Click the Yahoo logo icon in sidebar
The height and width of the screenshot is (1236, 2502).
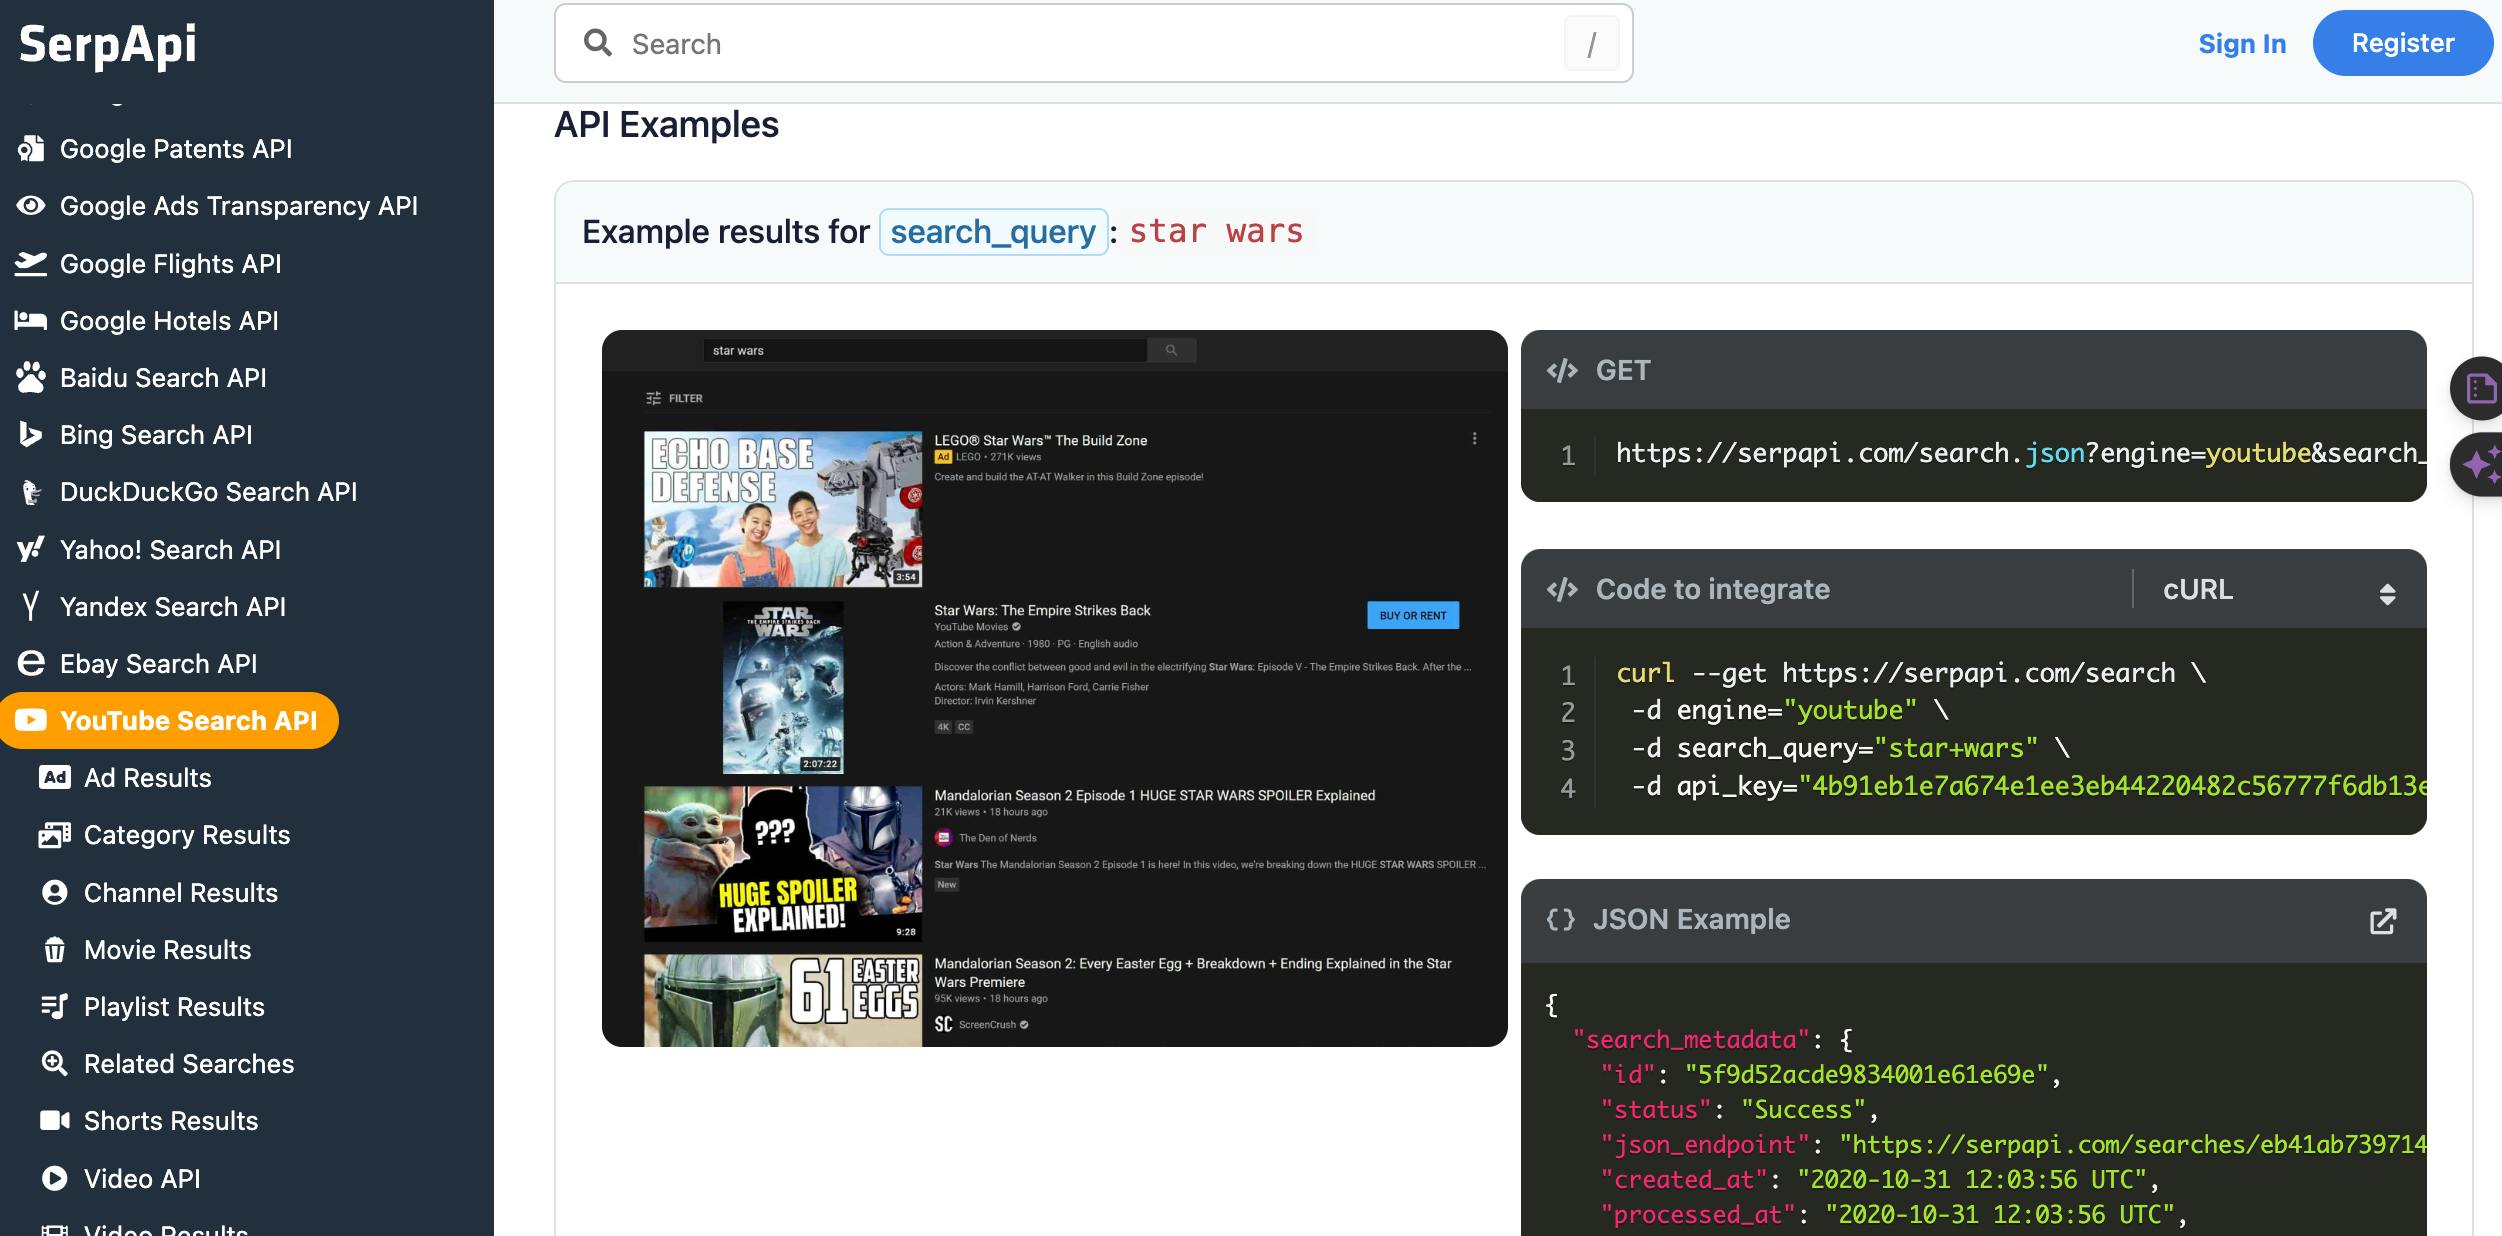31,550
